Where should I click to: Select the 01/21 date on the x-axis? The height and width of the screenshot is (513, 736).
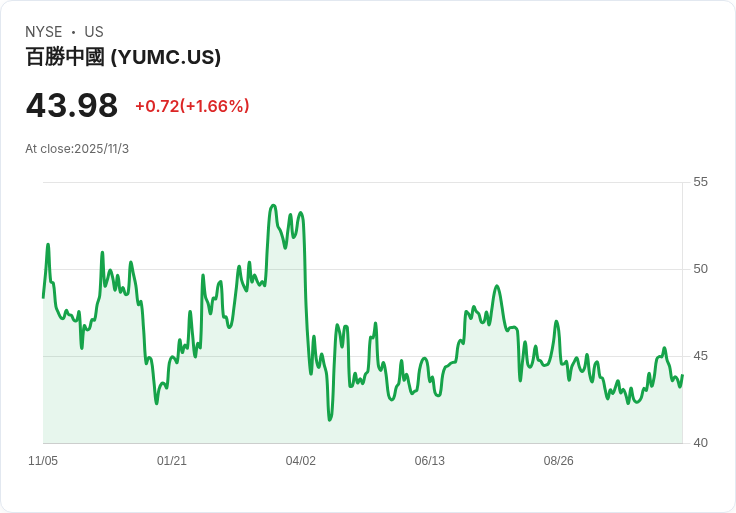[x=172, y=461]
